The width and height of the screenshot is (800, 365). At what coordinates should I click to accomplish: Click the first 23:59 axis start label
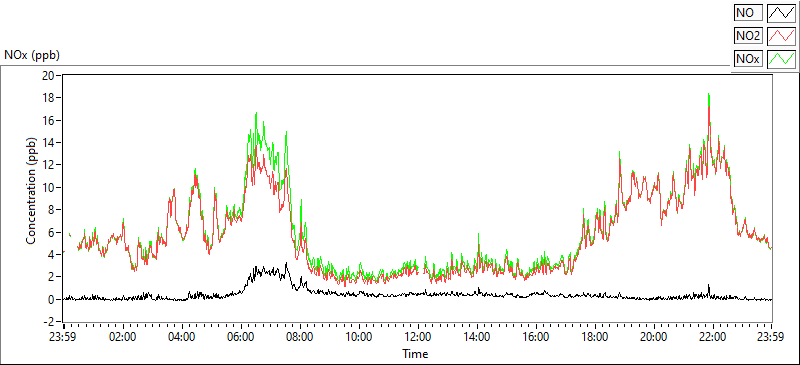(x=64, y=336)
